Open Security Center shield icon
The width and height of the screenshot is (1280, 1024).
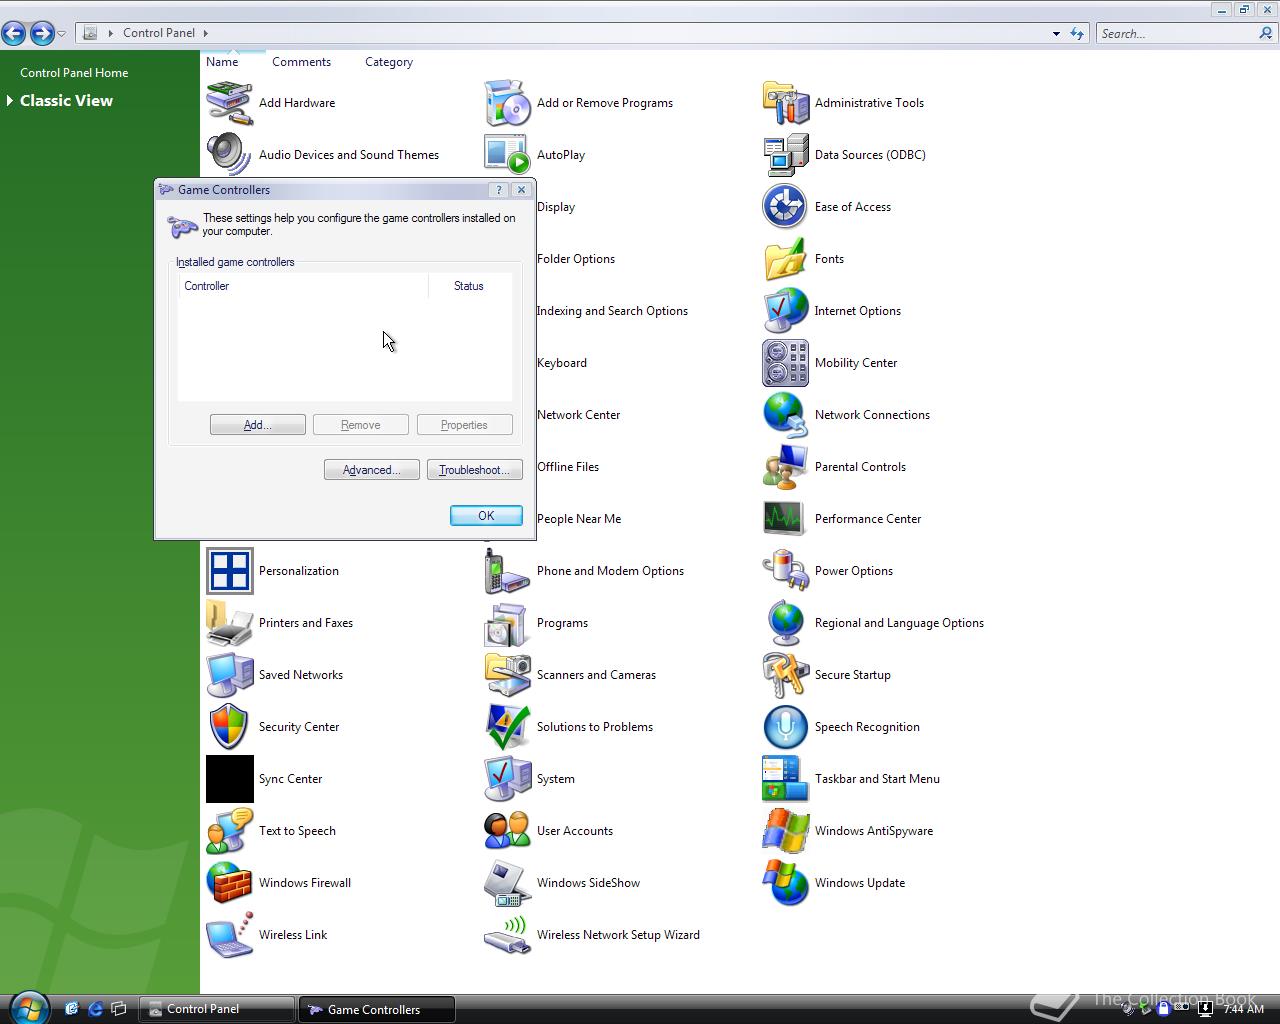pos(229,727)
